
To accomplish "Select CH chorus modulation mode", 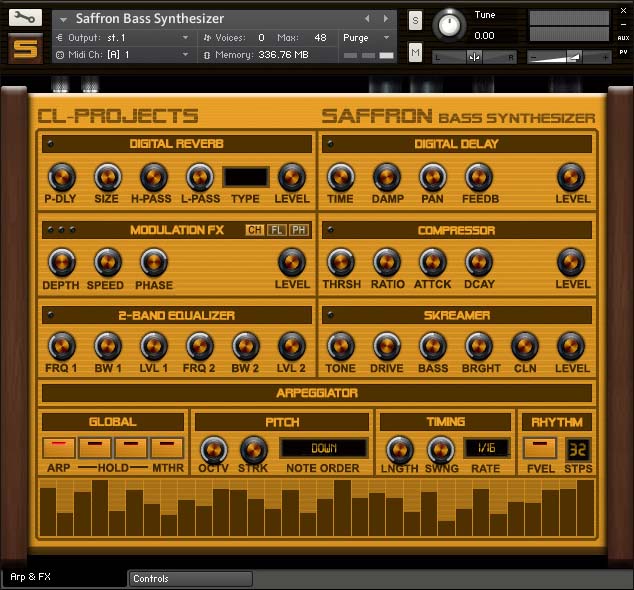I will [x=255, y=230].
